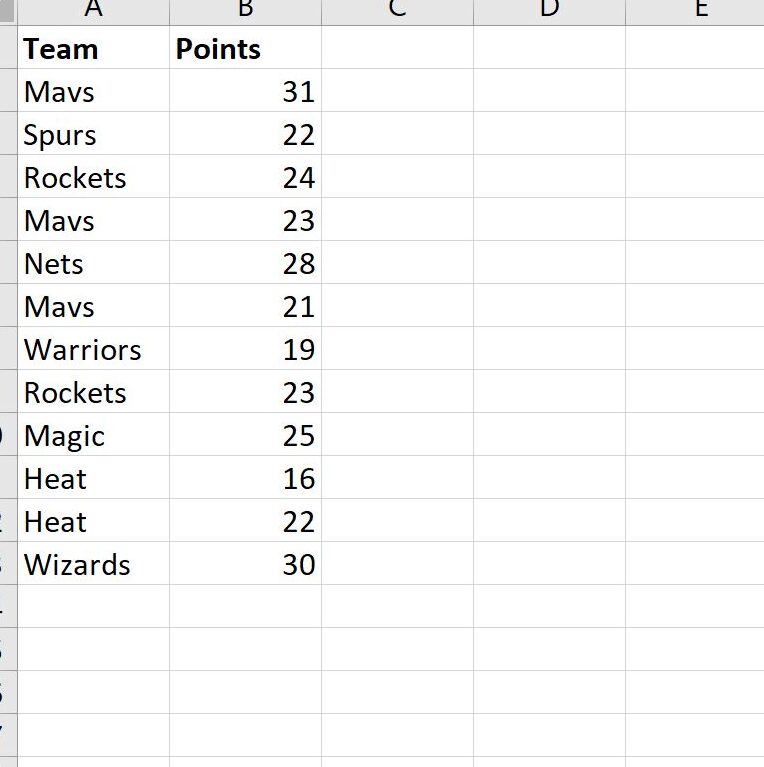
Task: Click the column C header
Action: (397, 10)
